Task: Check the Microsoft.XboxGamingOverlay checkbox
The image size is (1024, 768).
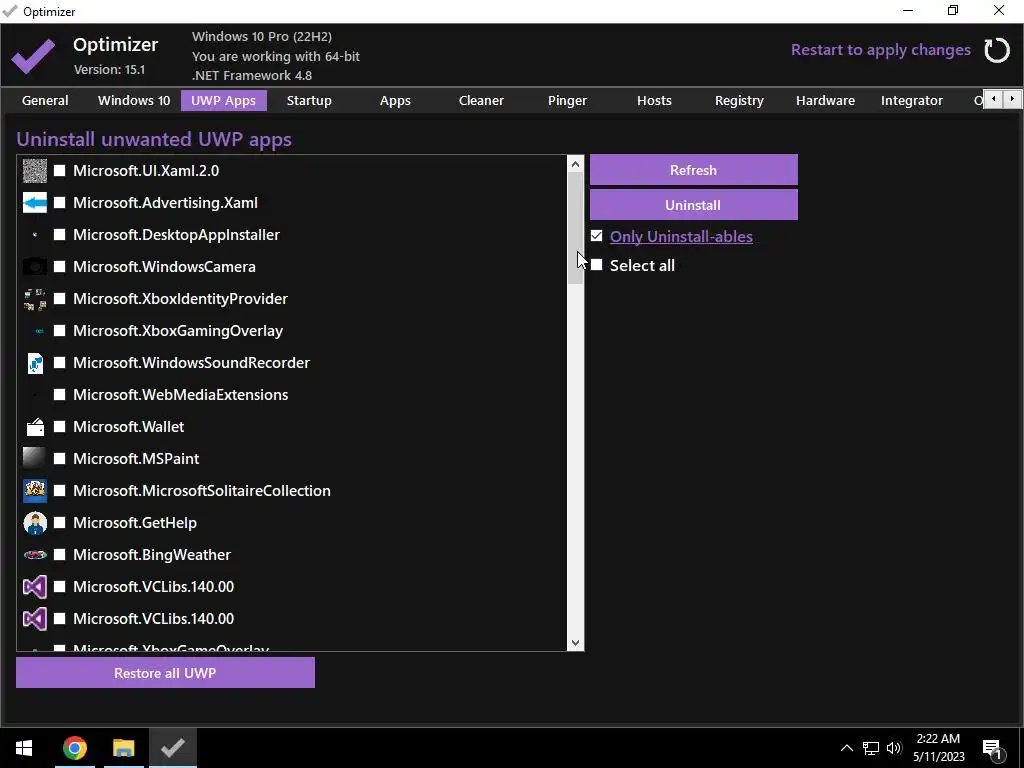Action: click(x=59, y=331)
